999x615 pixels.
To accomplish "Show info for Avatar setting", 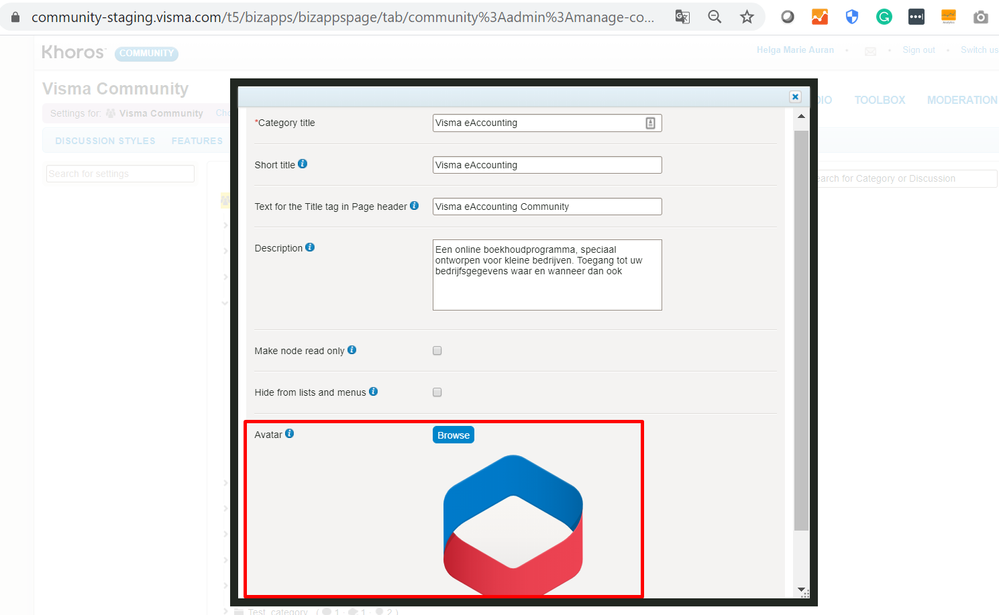I will (289, 433).
